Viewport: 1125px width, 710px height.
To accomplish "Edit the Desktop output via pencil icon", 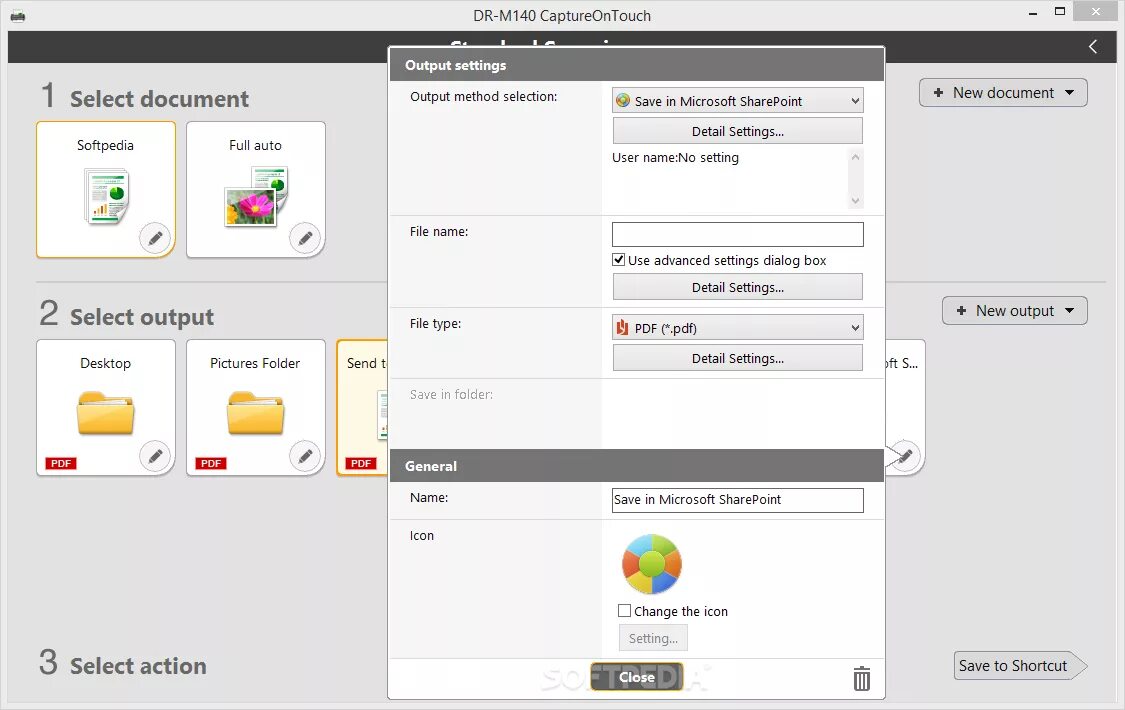I will tap(155, 455).
